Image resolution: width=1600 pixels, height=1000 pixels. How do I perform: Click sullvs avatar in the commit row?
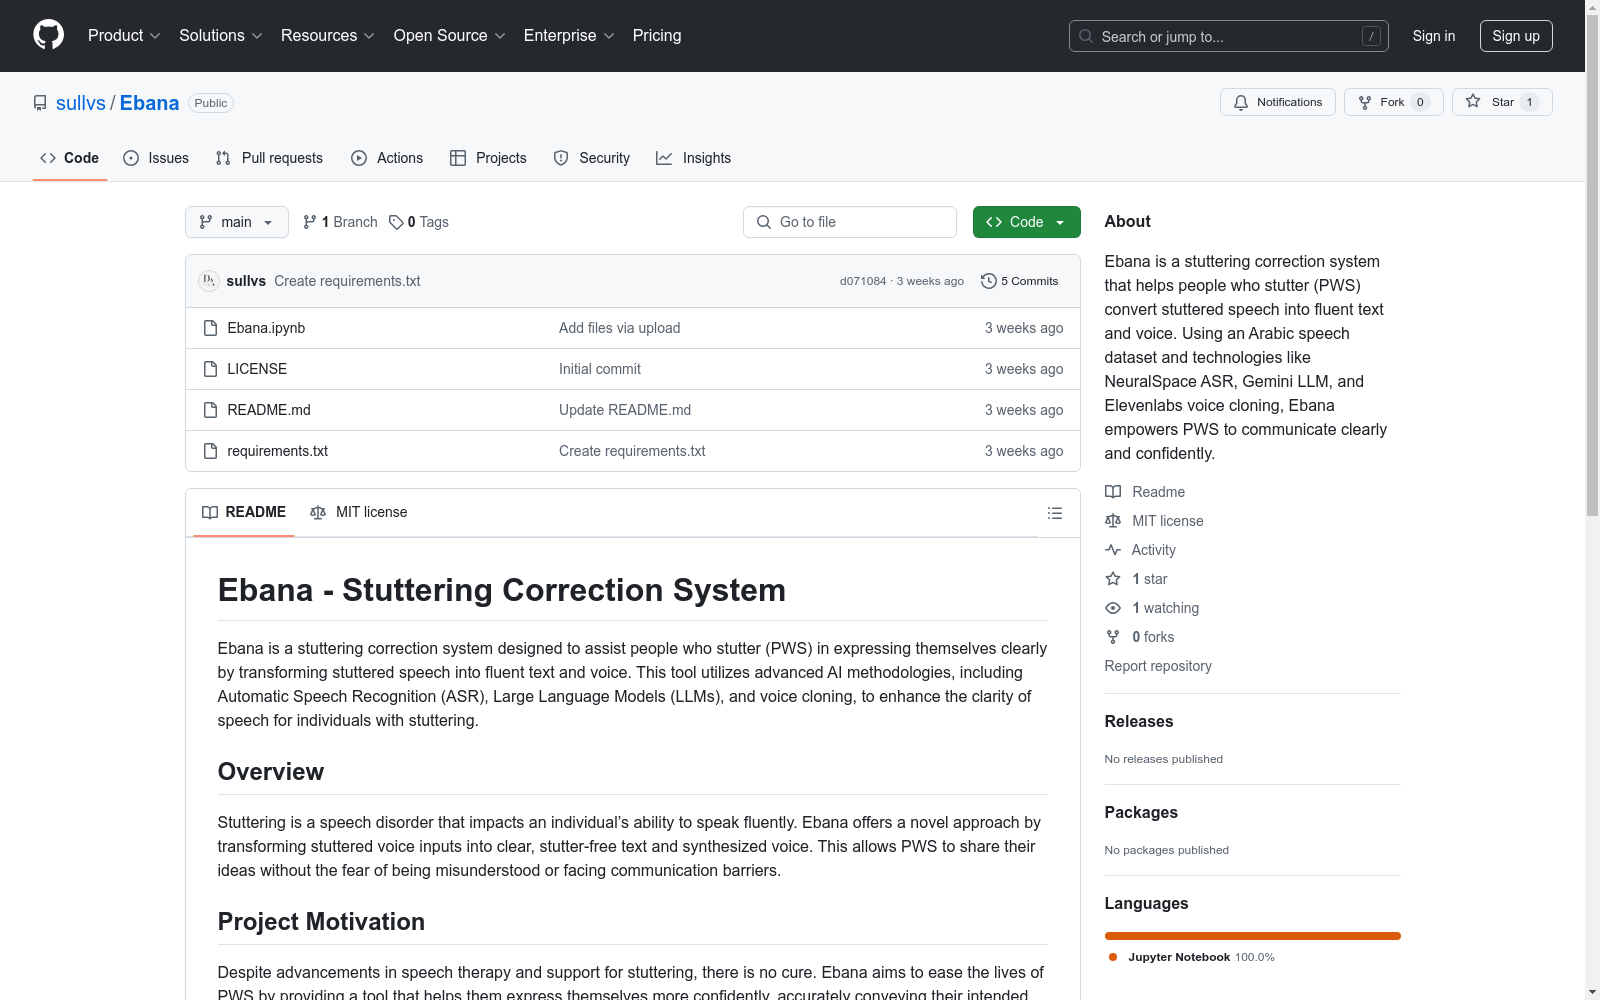(208, 281)
